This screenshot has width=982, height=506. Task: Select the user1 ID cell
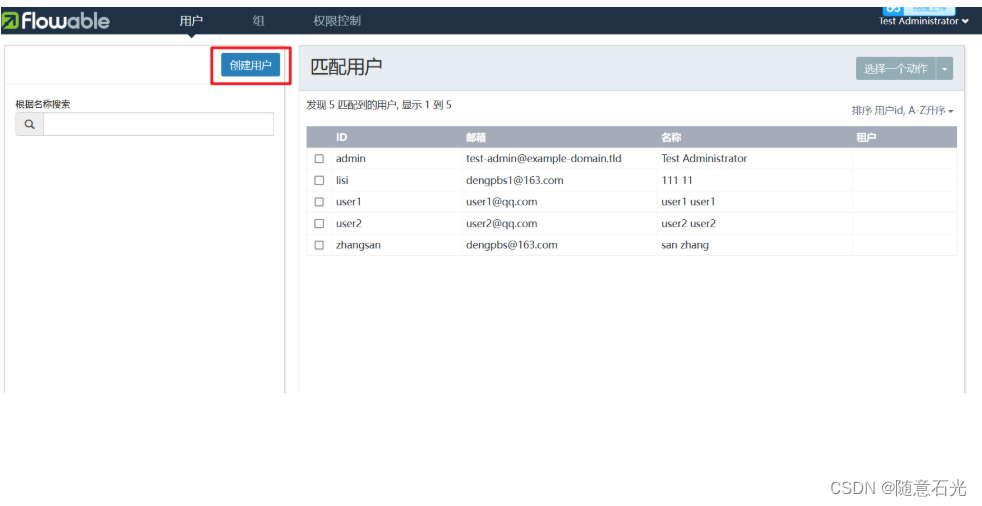(349, 202)
